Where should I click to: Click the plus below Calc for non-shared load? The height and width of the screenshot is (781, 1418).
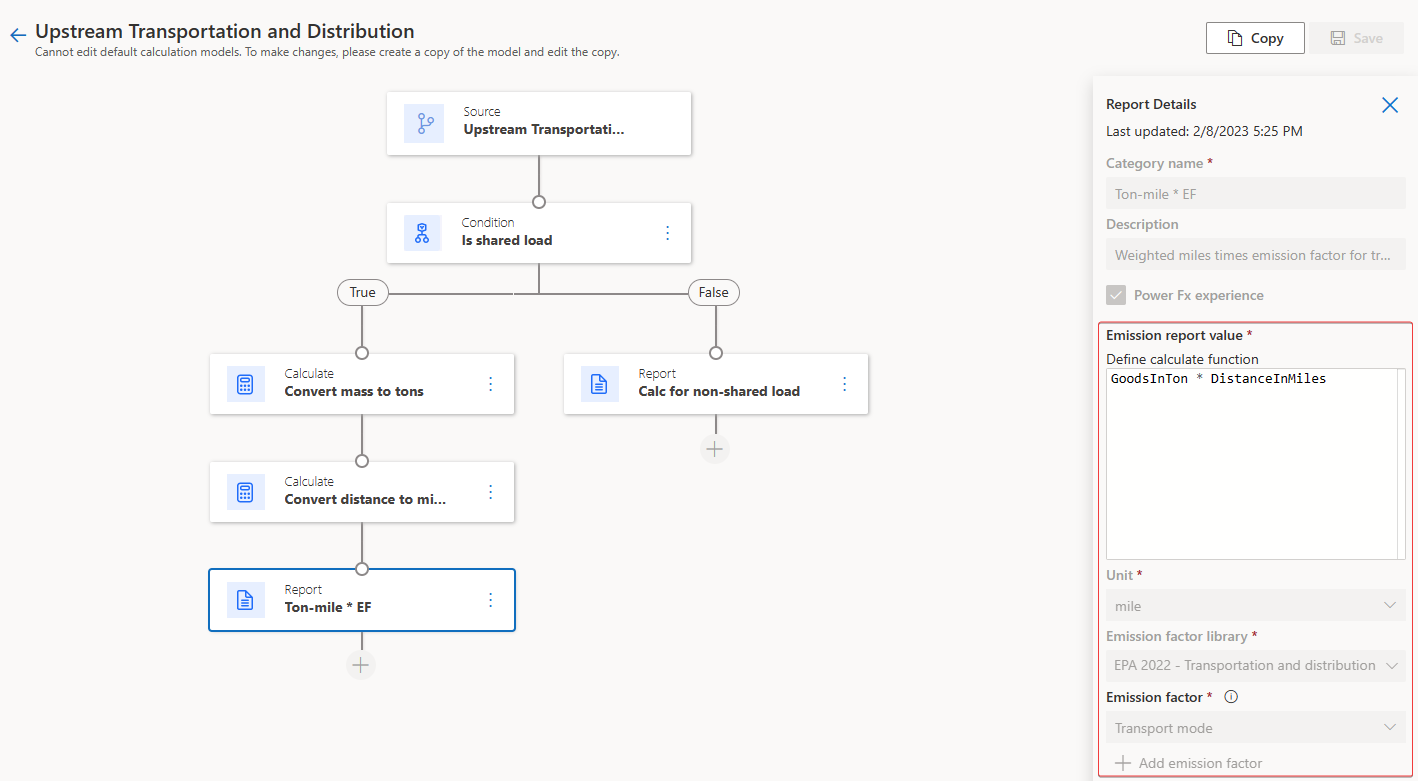click(x=715, y=448)
